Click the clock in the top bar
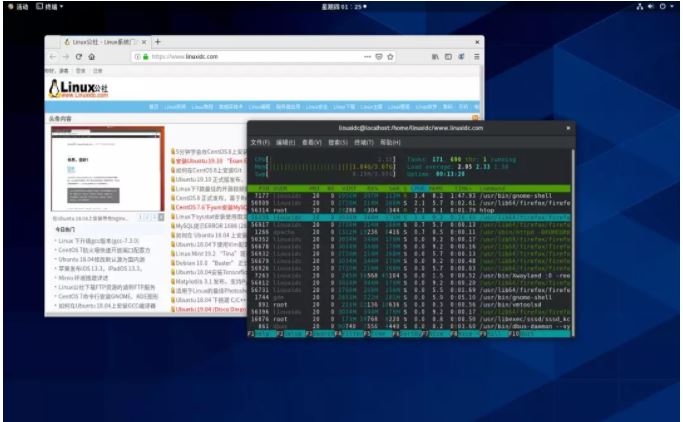683x422 pixels. (x=340, y=6)
